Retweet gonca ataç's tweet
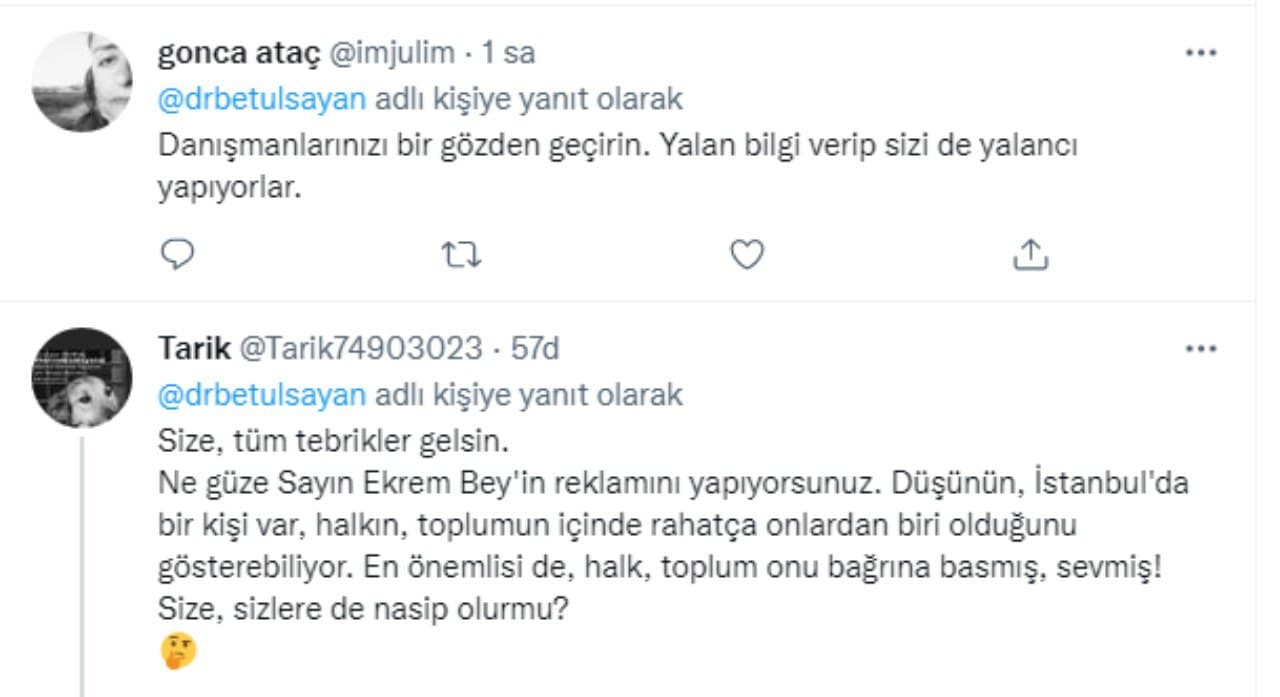The height and width of the screenshot is (697, 1280). coord(461,256)
